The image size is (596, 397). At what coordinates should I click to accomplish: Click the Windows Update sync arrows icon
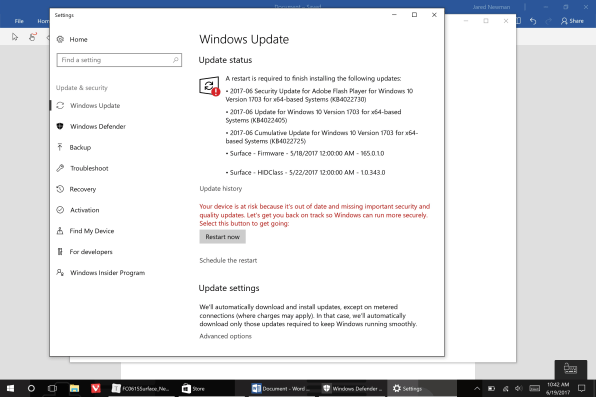coord(60,105)
